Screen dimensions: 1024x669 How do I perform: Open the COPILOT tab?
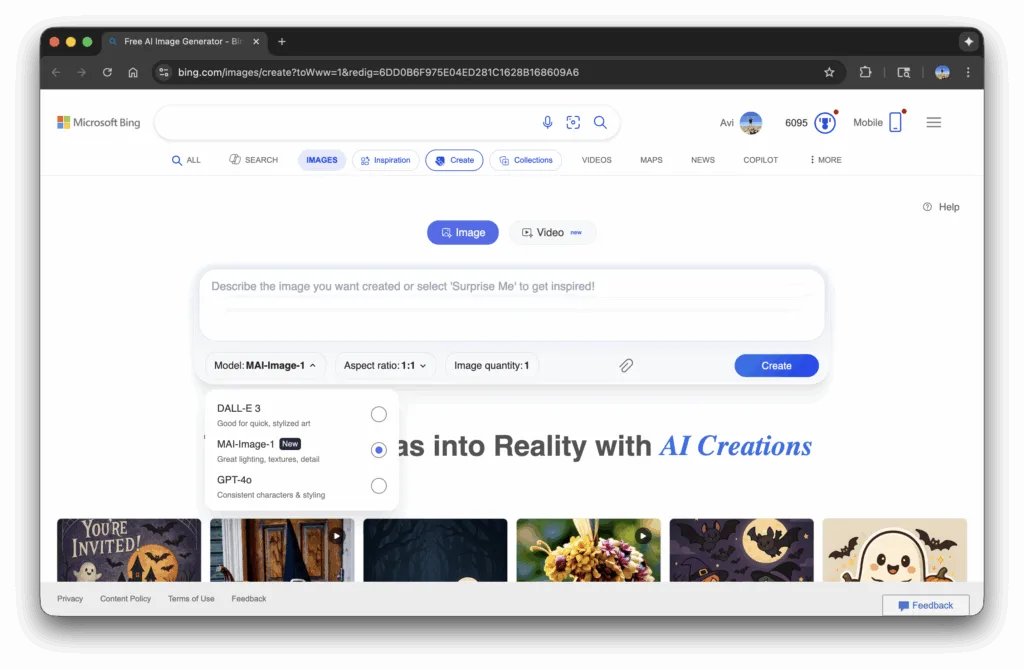[761, 160]
